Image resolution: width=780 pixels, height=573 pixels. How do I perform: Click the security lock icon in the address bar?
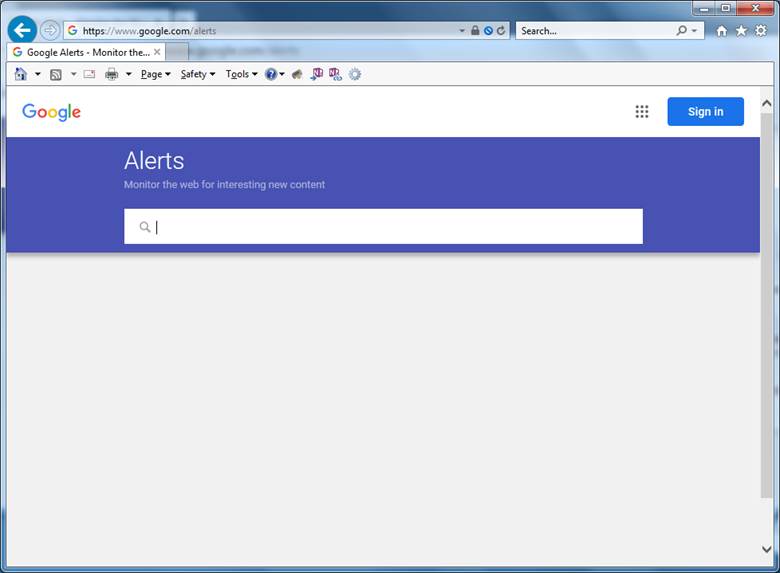pos(475,31)
